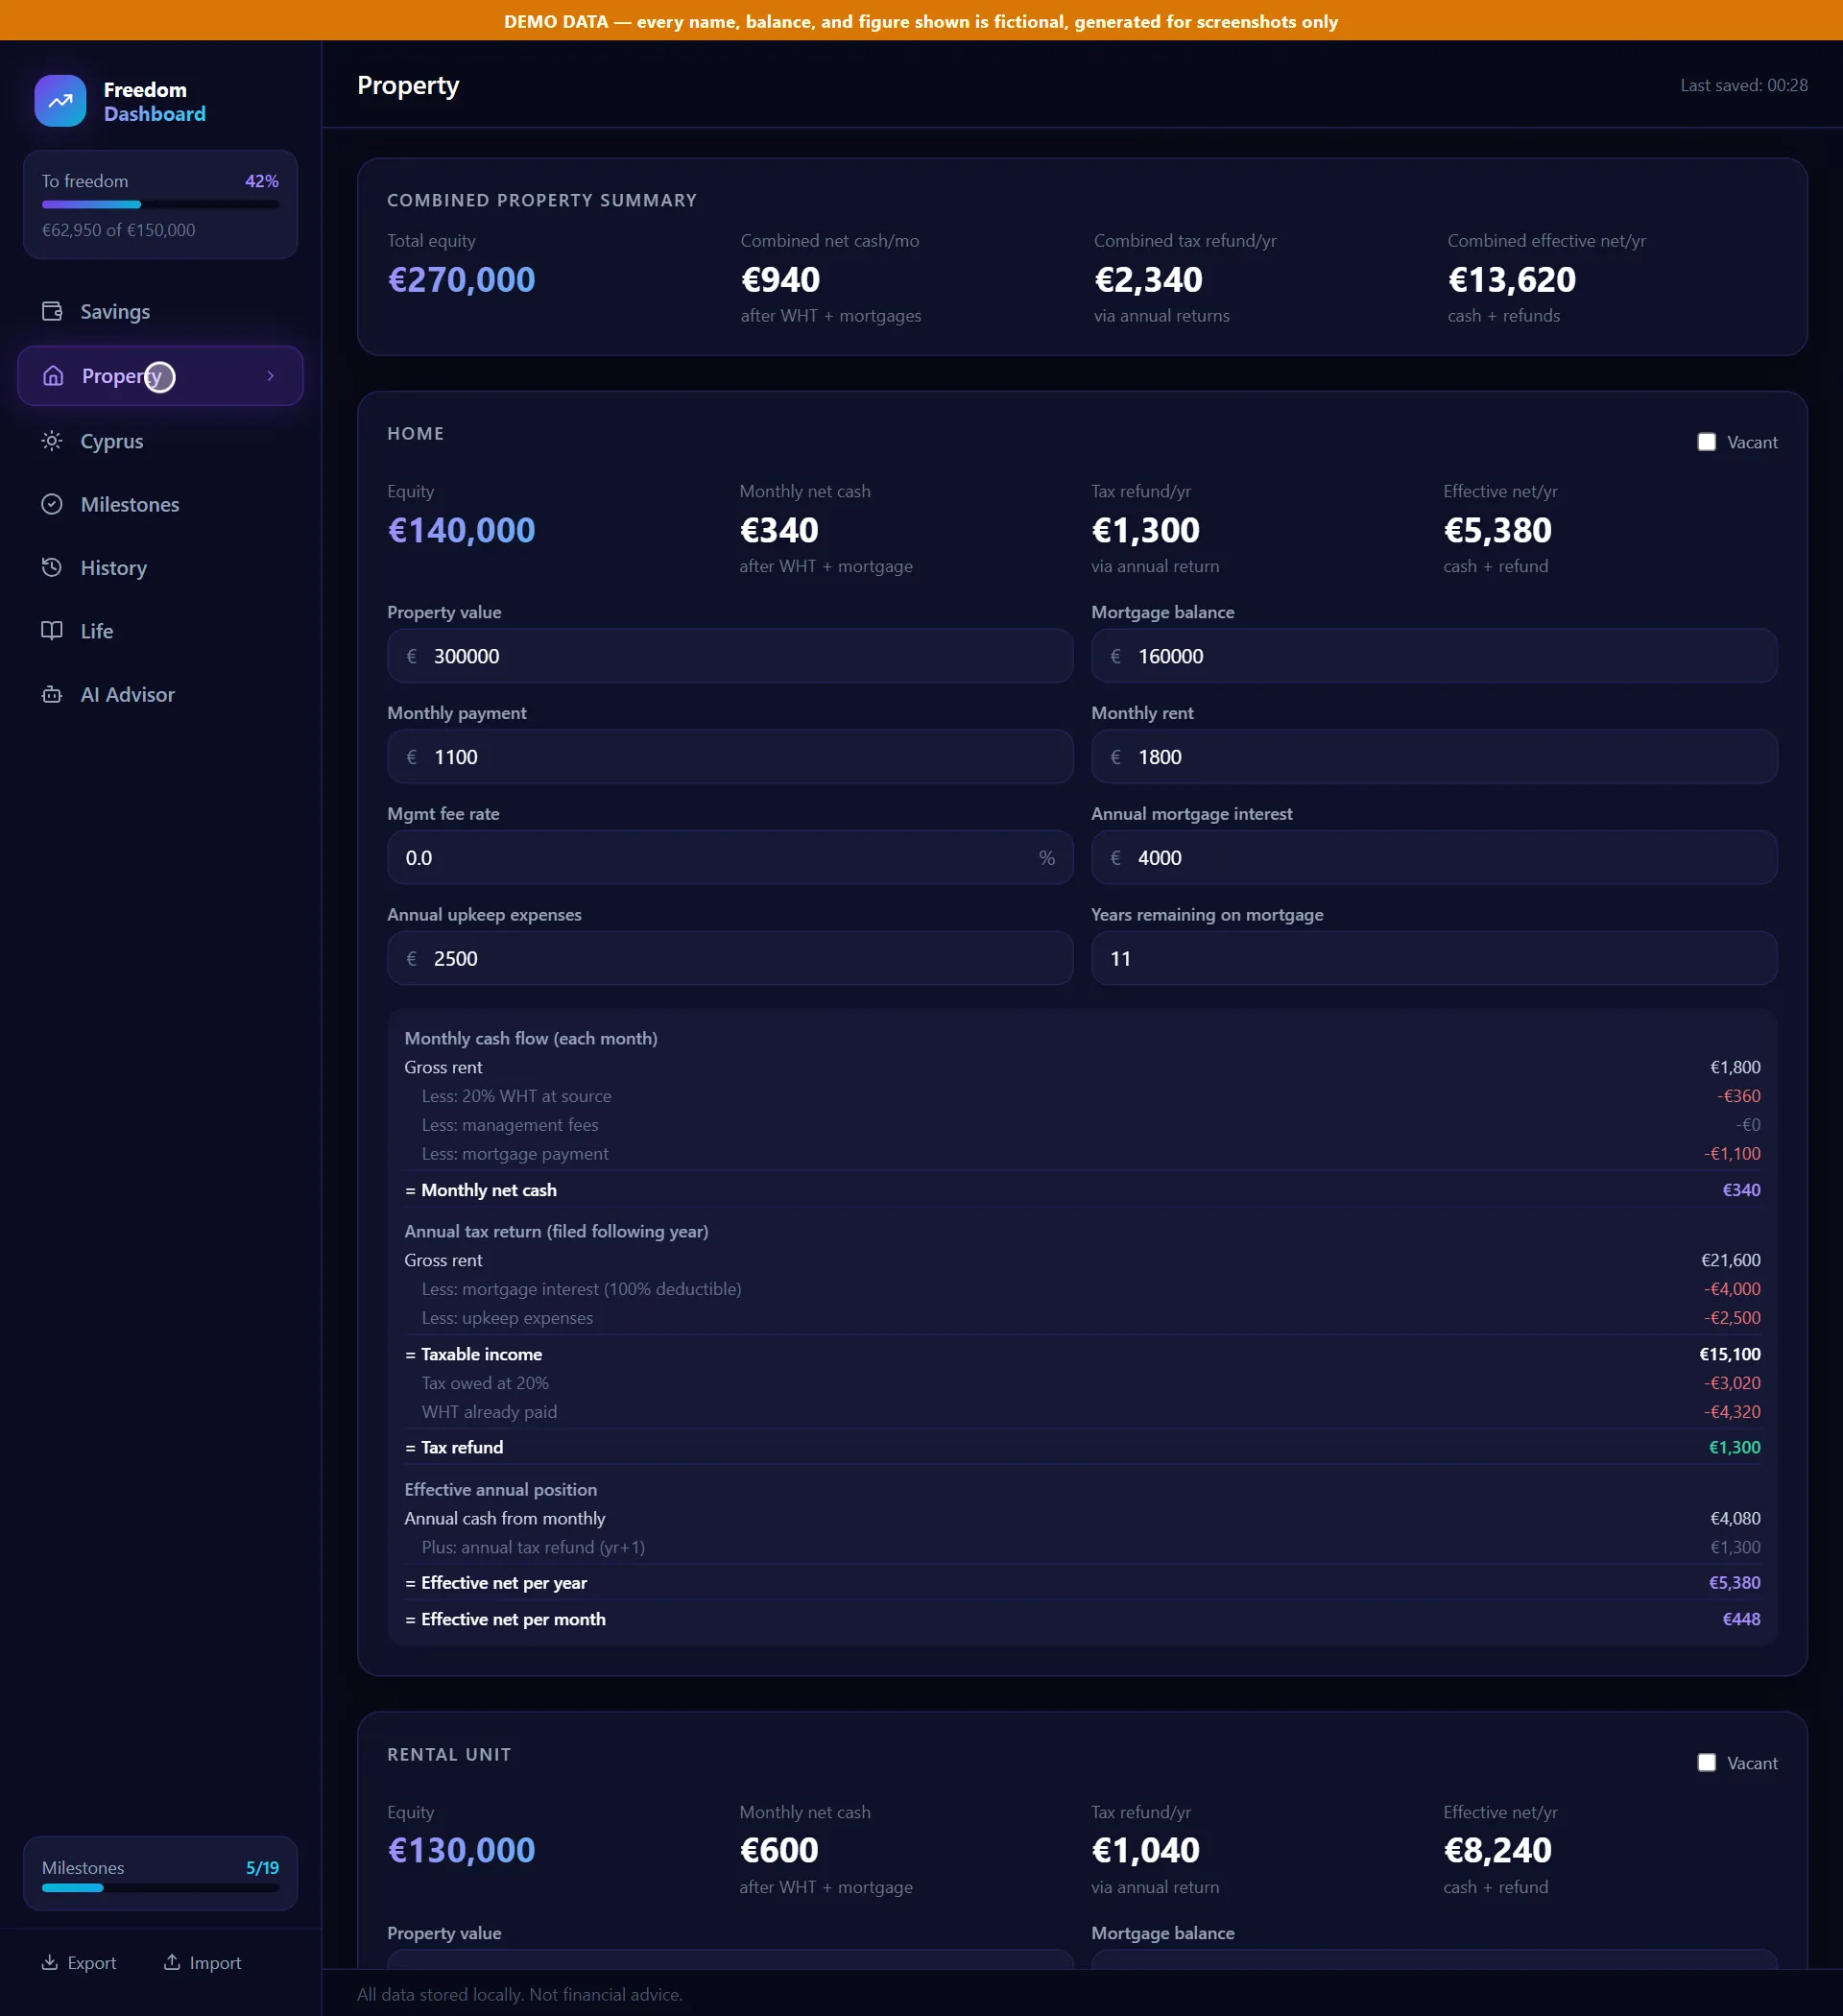This screenshot has height=2016, width=1843.
Task: Click the Import button label
Action: coord(215,1962)
